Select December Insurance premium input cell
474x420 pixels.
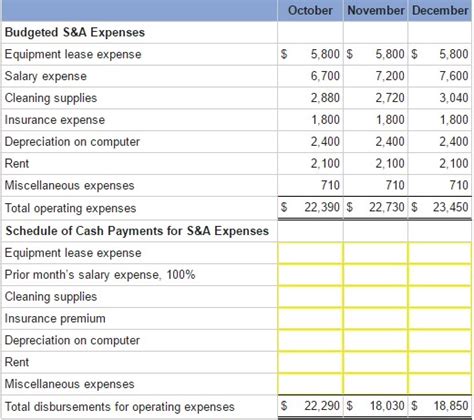[440, 318]
